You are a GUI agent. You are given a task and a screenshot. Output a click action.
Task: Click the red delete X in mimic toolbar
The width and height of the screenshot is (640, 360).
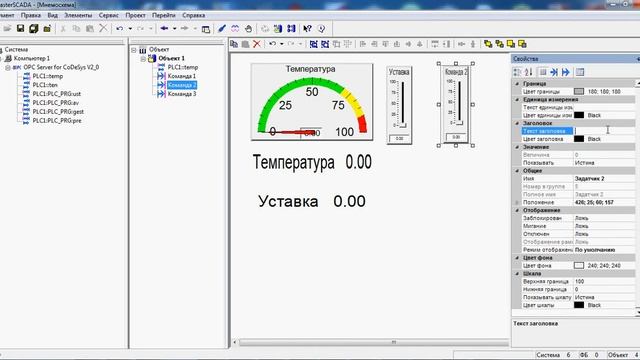(x=257, y=44)
